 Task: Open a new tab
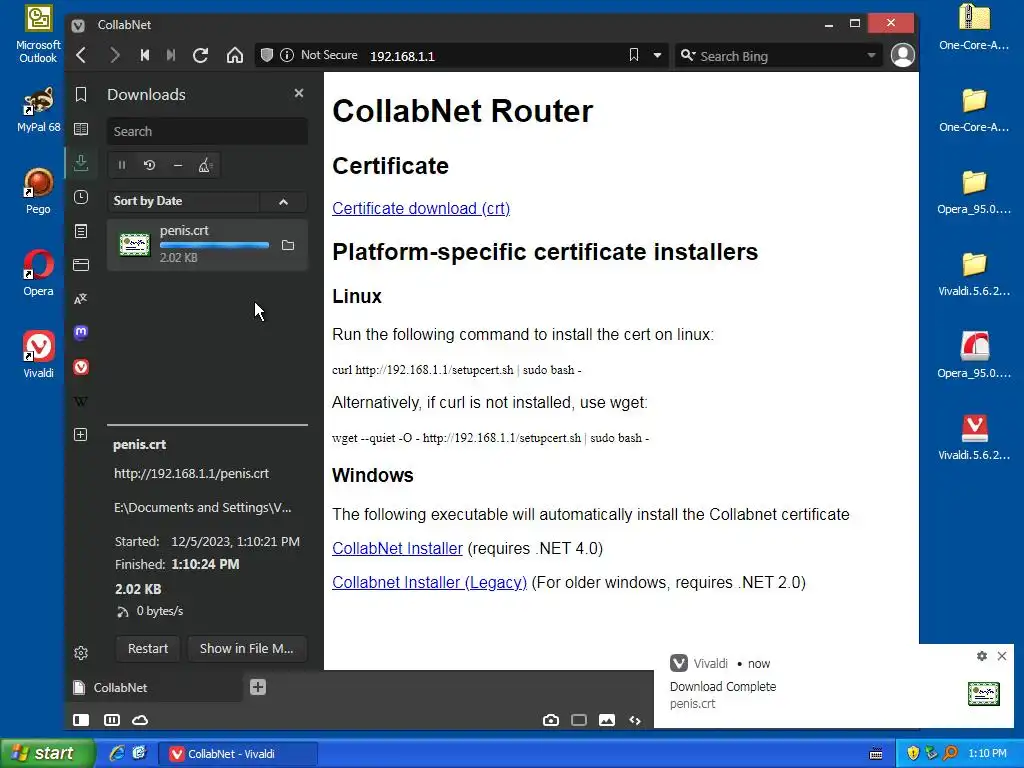pyautogui.click(x=258, y=687)
